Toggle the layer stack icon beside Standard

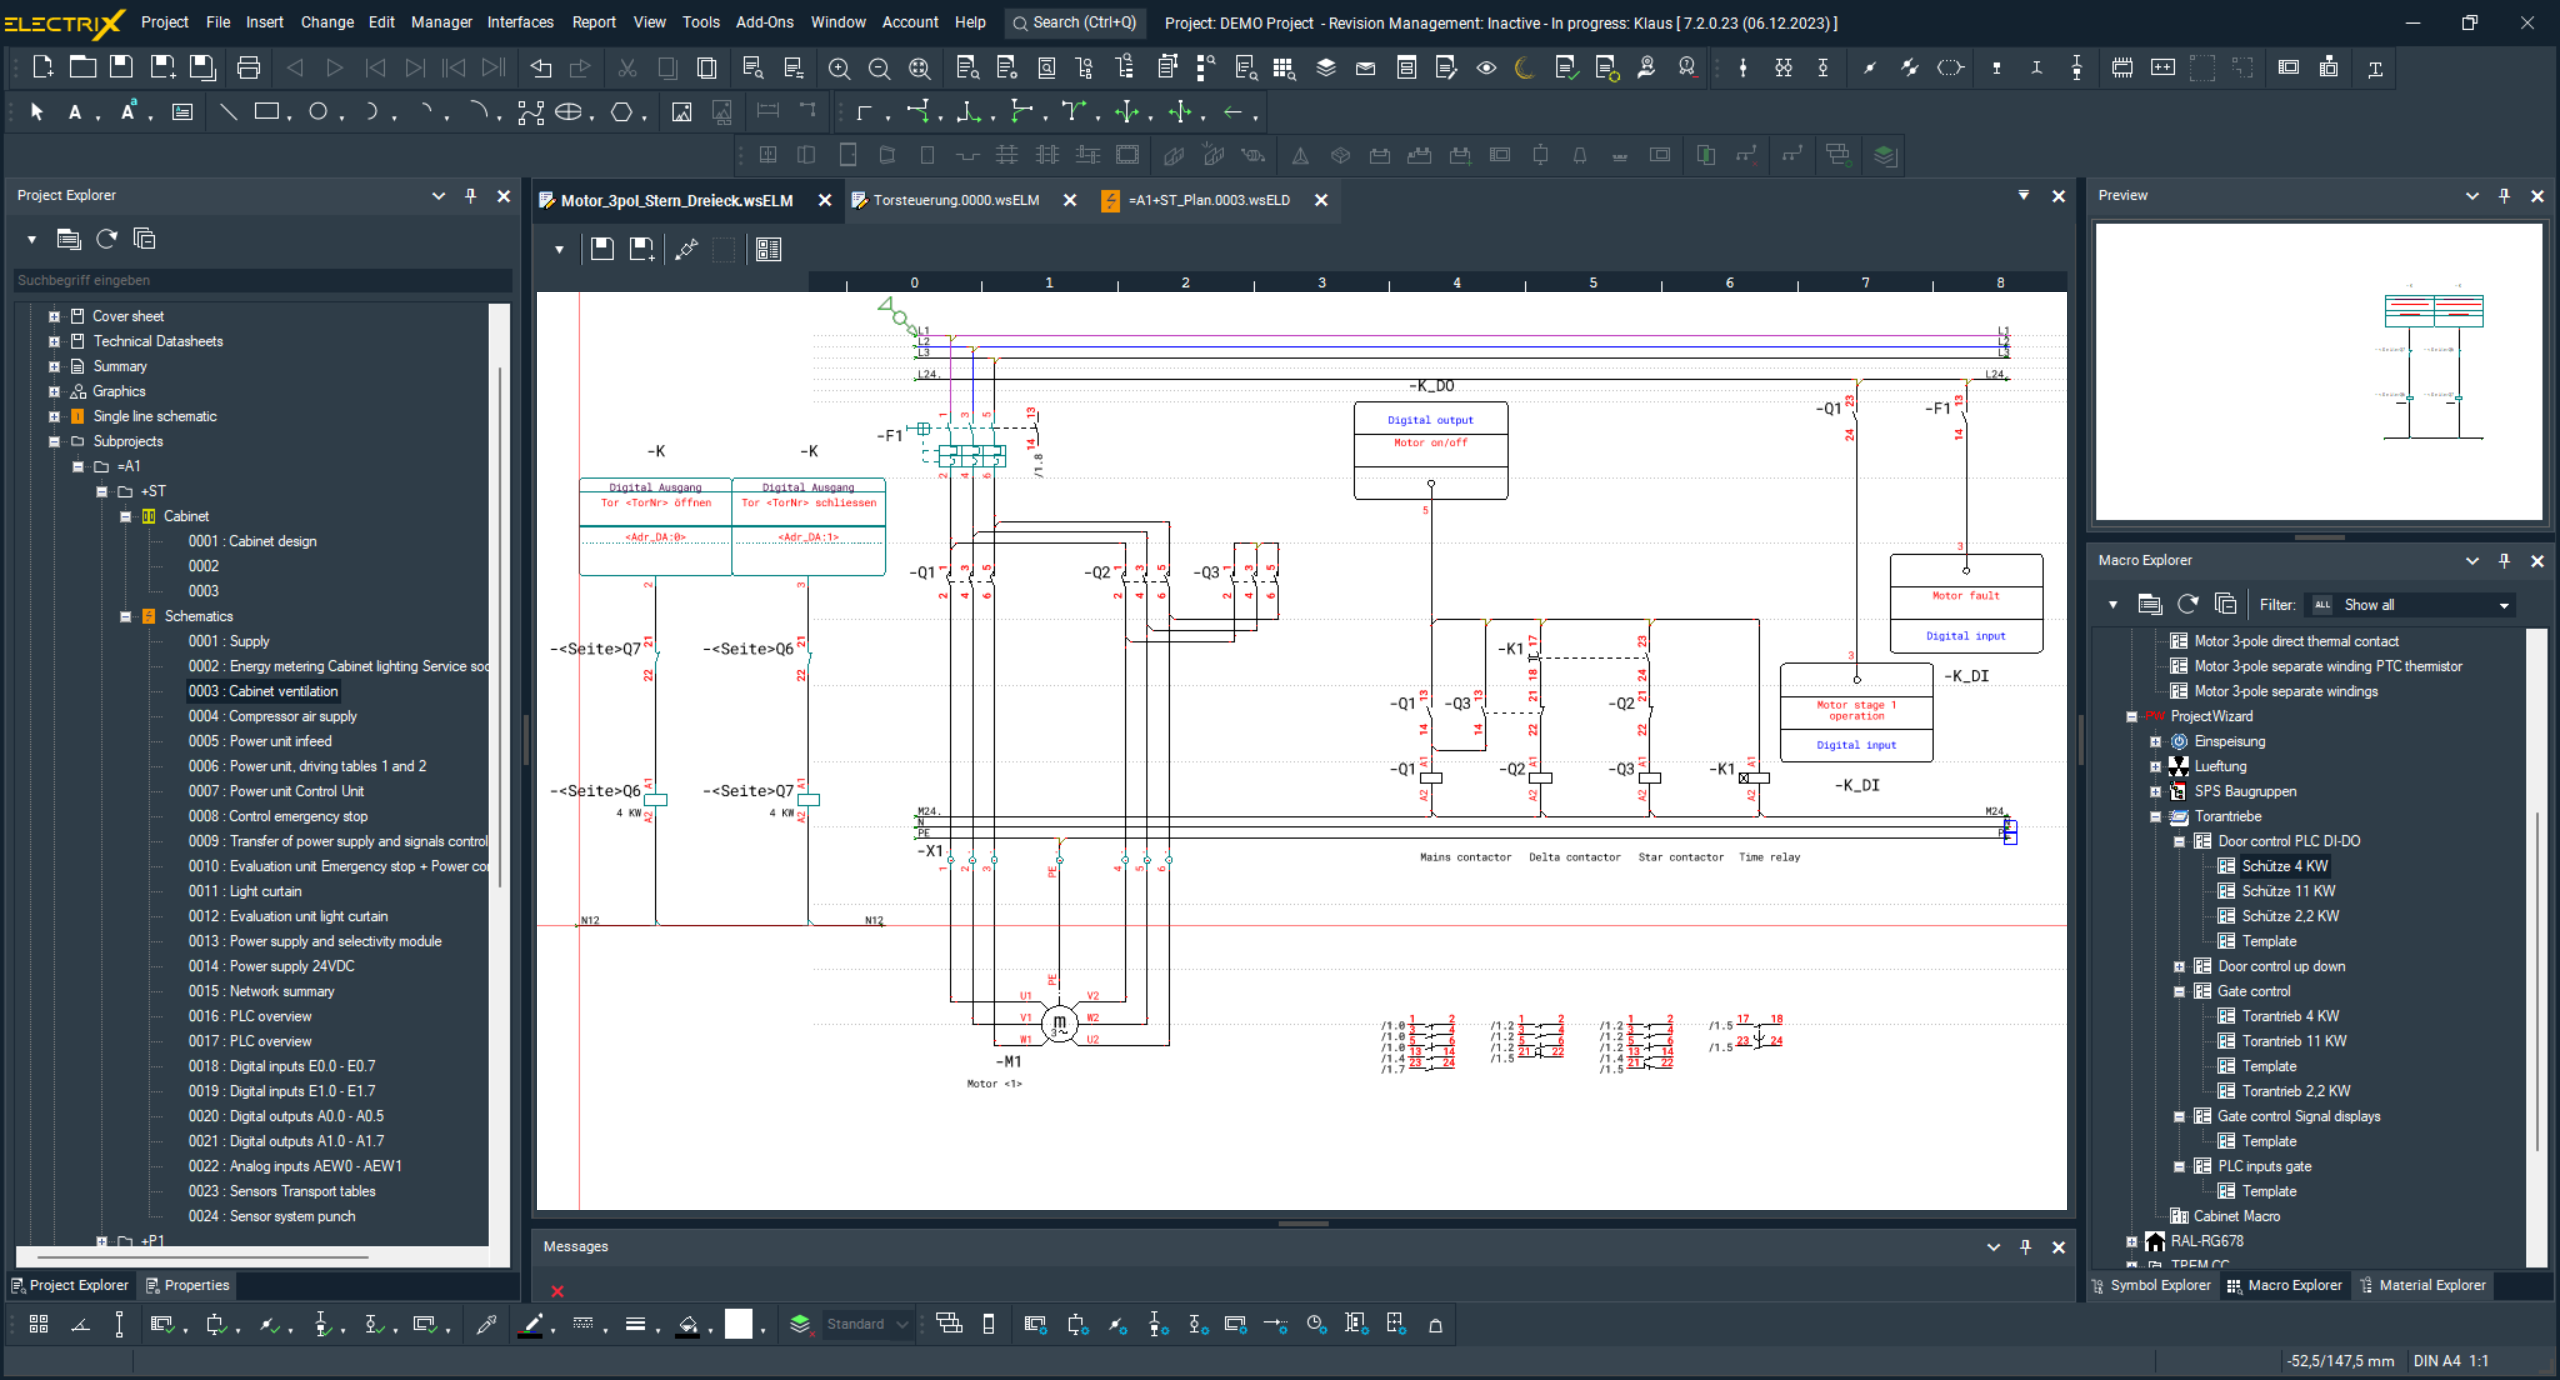[x=800, y=1324]
